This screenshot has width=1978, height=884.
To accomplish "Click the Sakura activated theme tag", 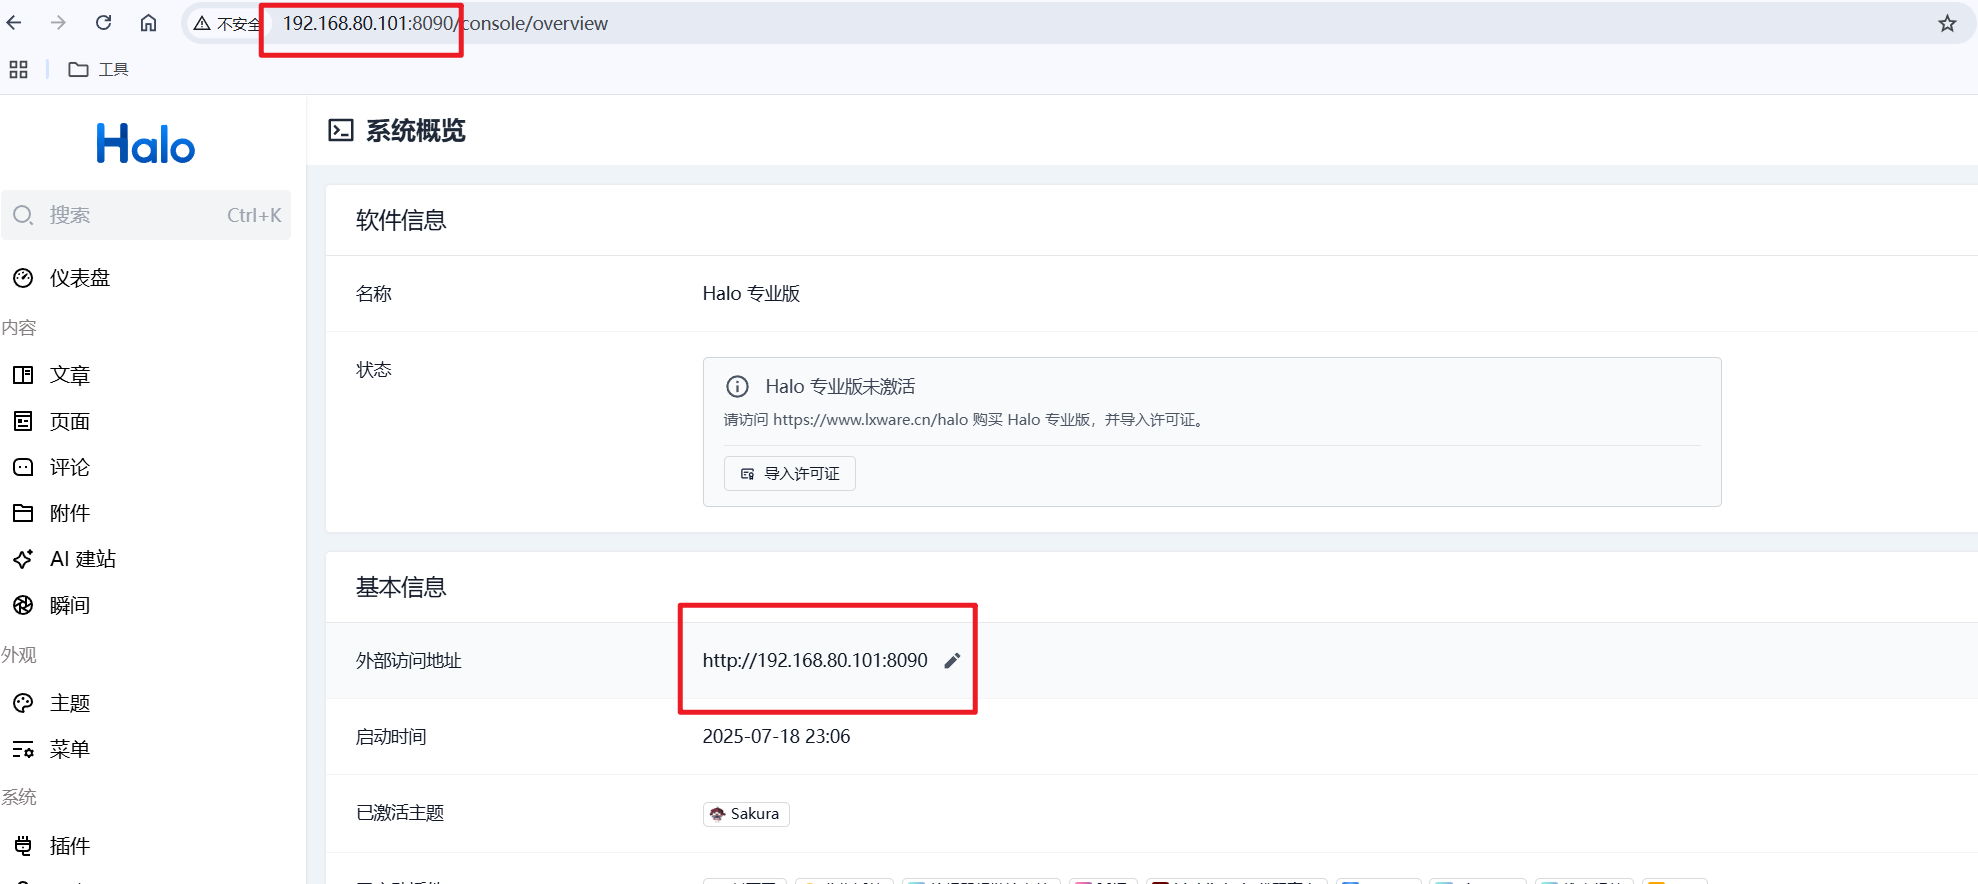I will pyautogui.click(x=746, y=814).
